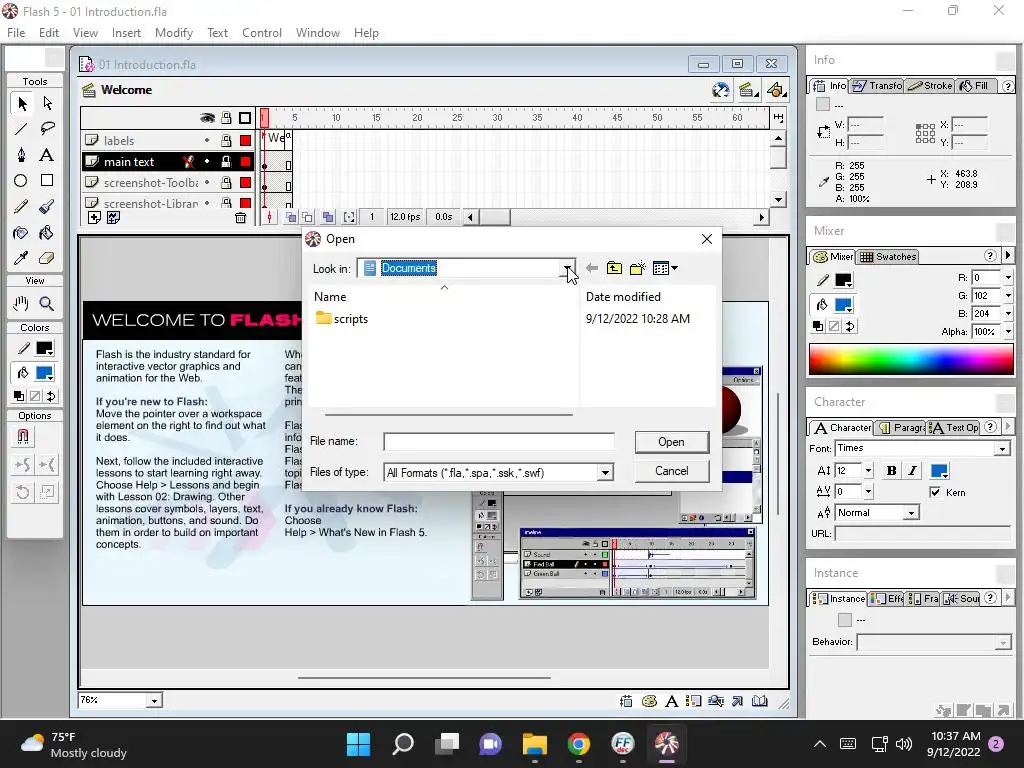Select the Brush tool
1024x768 pixels.
tap(47, 207)
